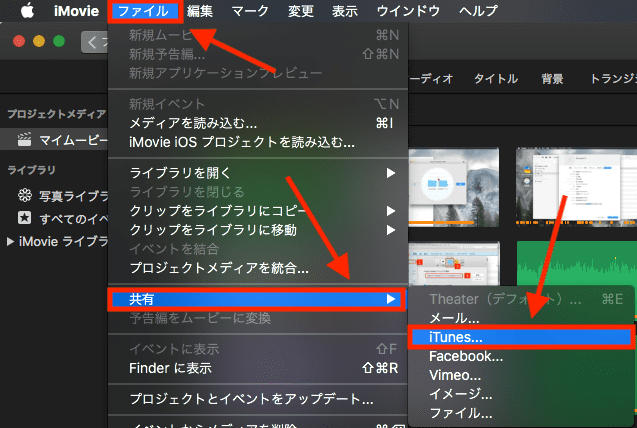Image resolution: width=637 pixels, height=428 pixels.
Task: Select プロジェクトメディアを統合... menu item
Action: tap(258, 268)
